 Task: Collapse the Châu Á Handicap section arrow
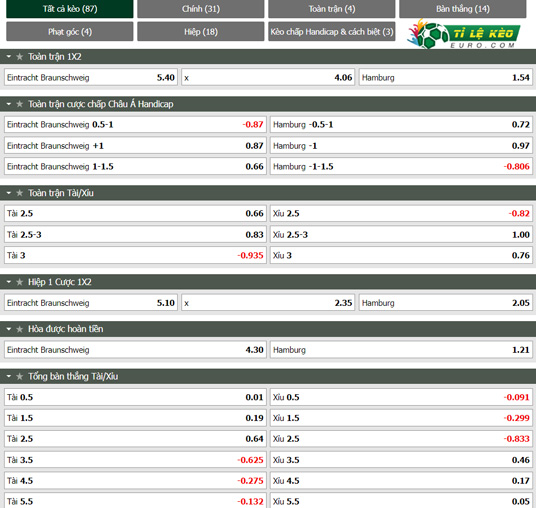[x=9, y=104]
